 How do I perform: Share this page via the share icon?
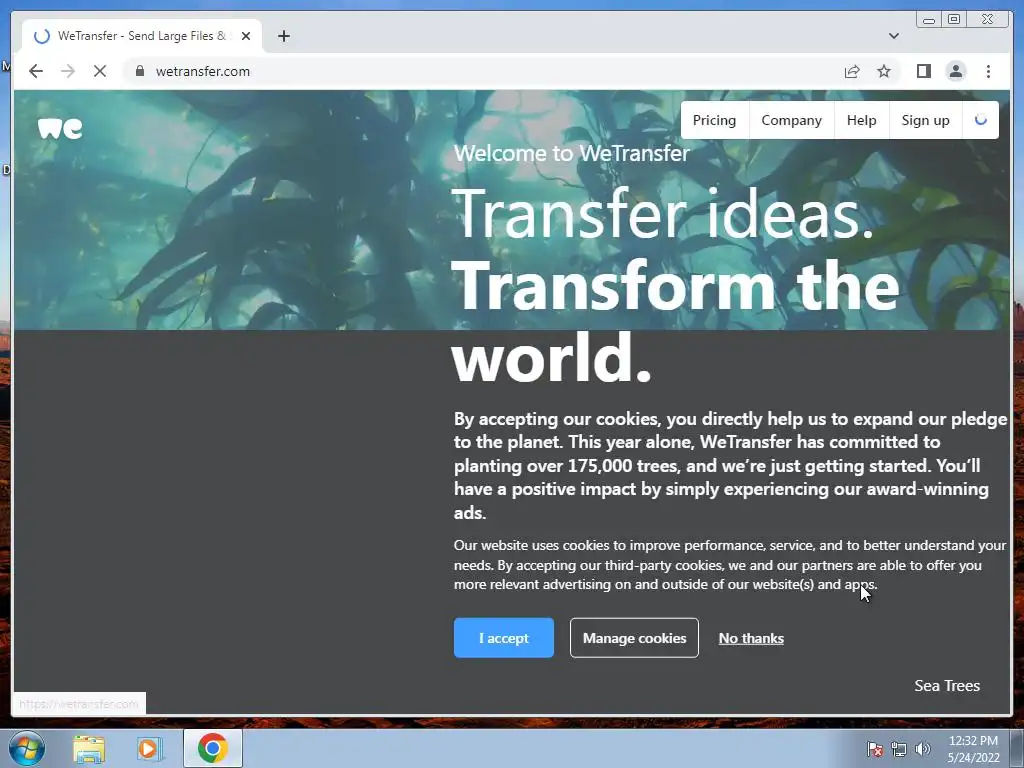click(x=852, y=71)
